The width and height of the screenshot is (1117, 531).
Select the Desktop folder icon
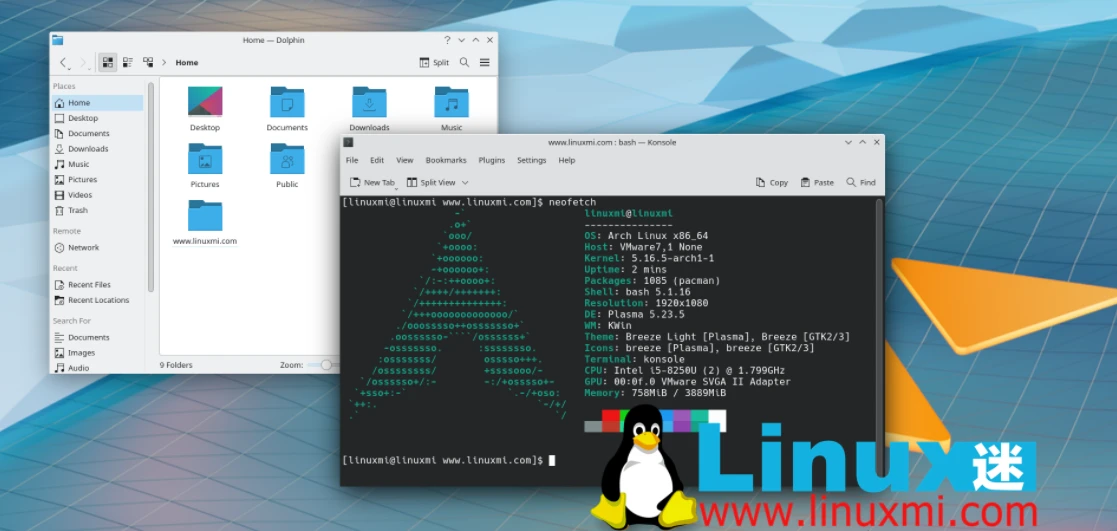click(205, 102)
